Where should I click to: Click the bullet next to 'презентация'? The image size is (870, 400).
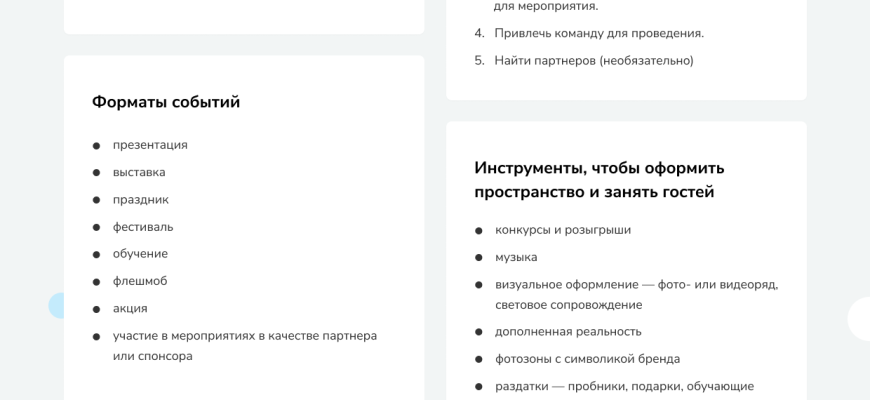coord(97,146)
